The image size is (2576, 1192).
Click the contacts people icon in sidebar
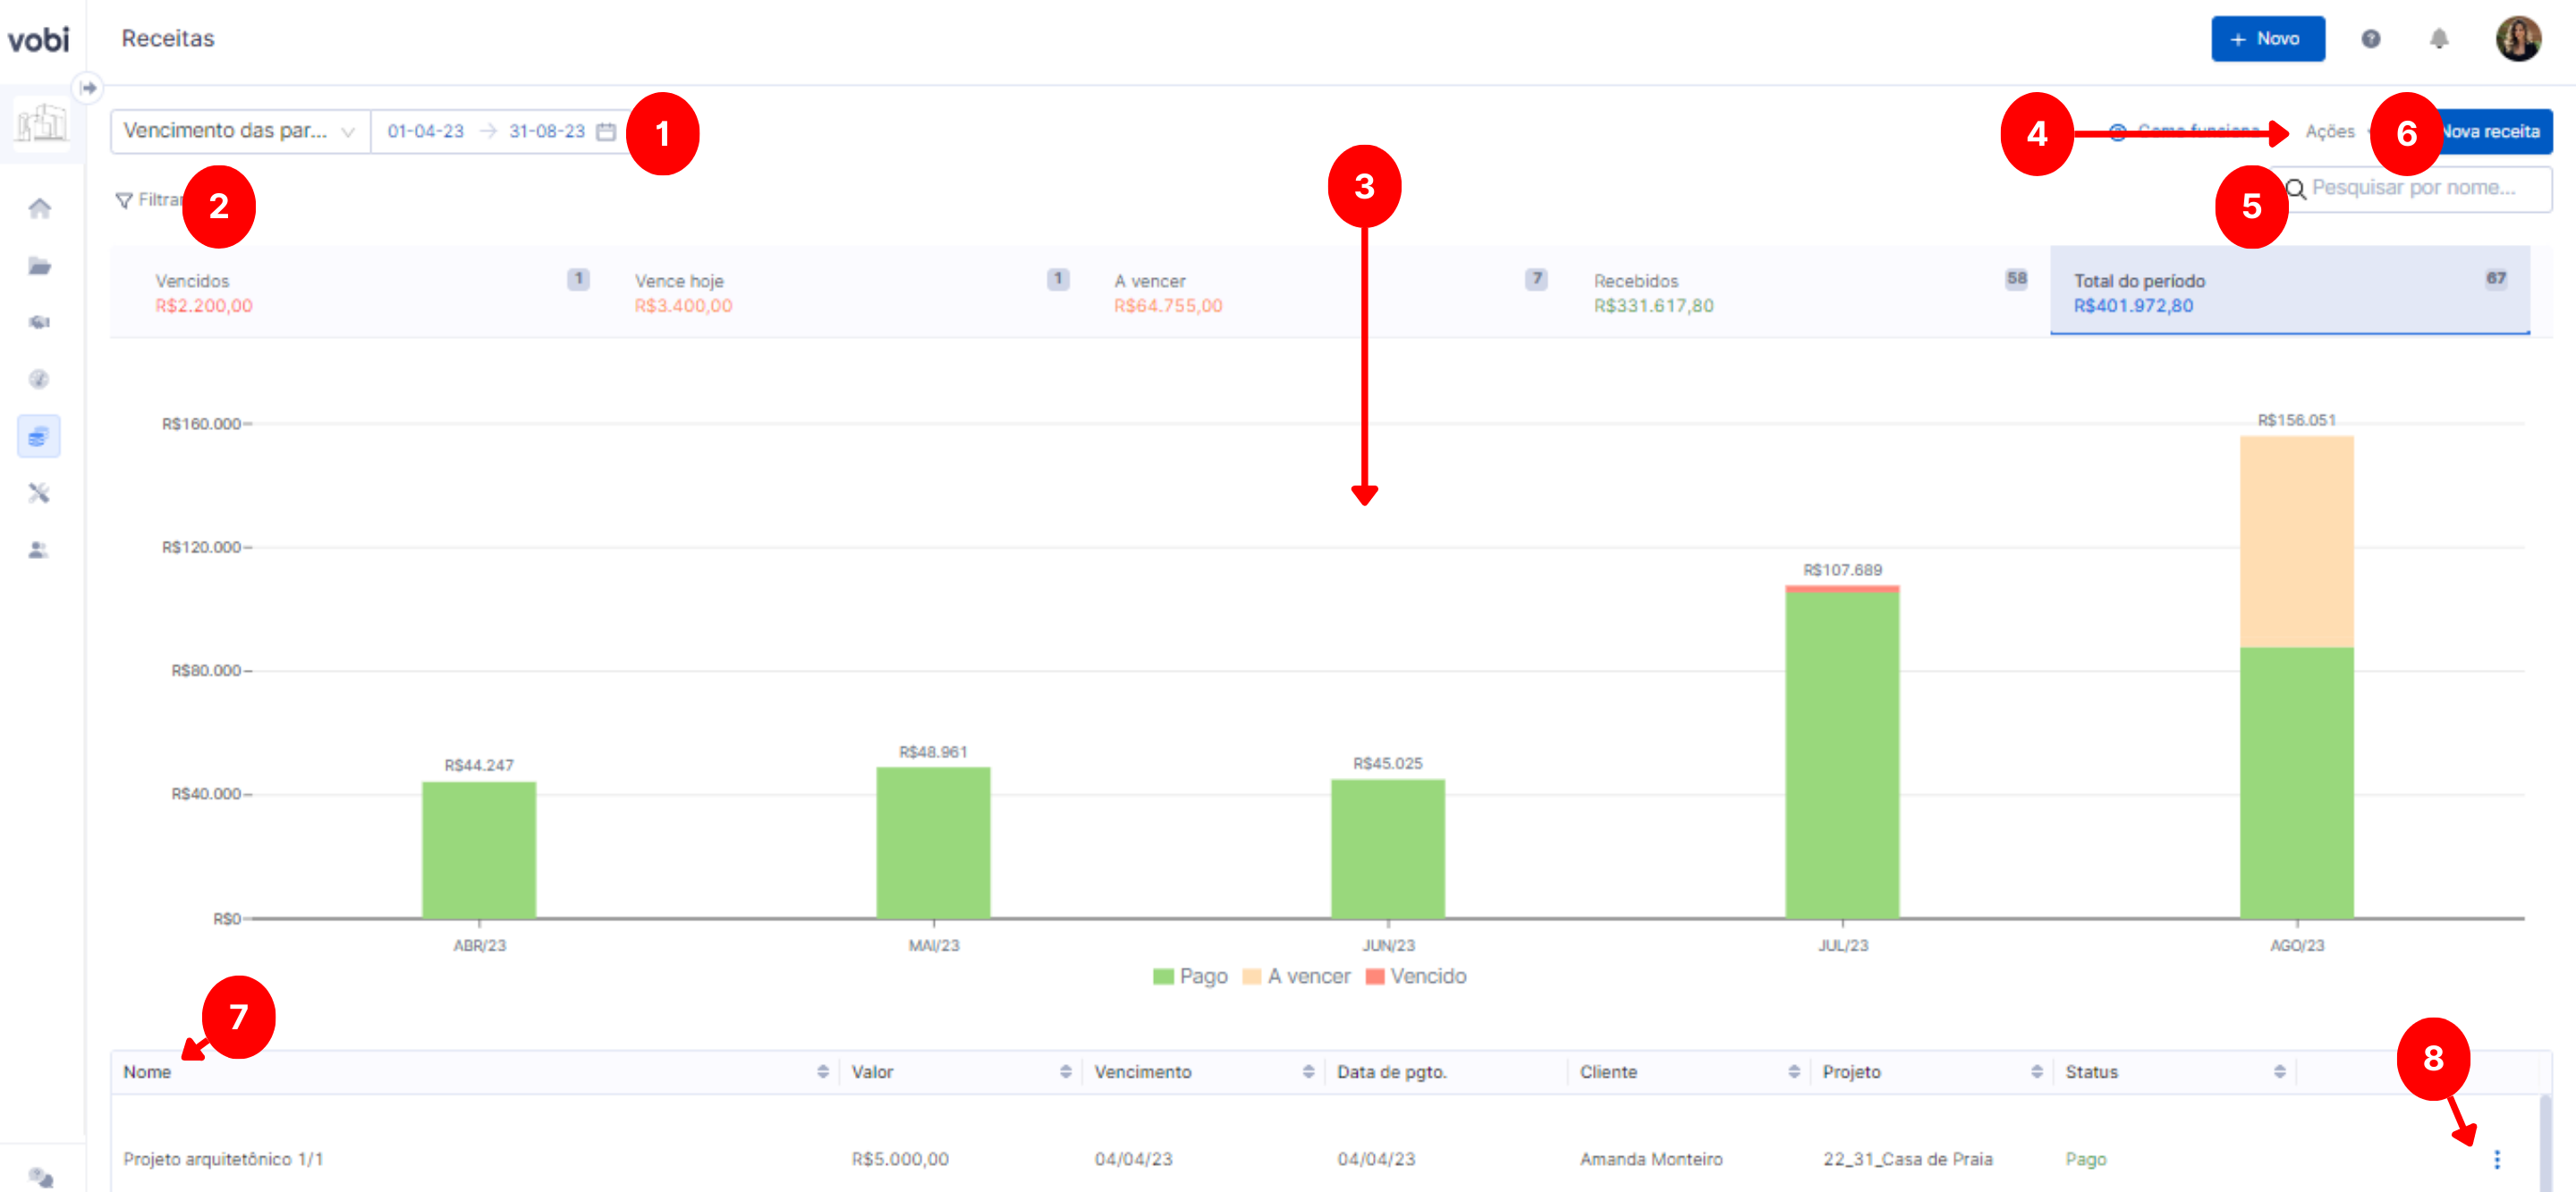39,550
